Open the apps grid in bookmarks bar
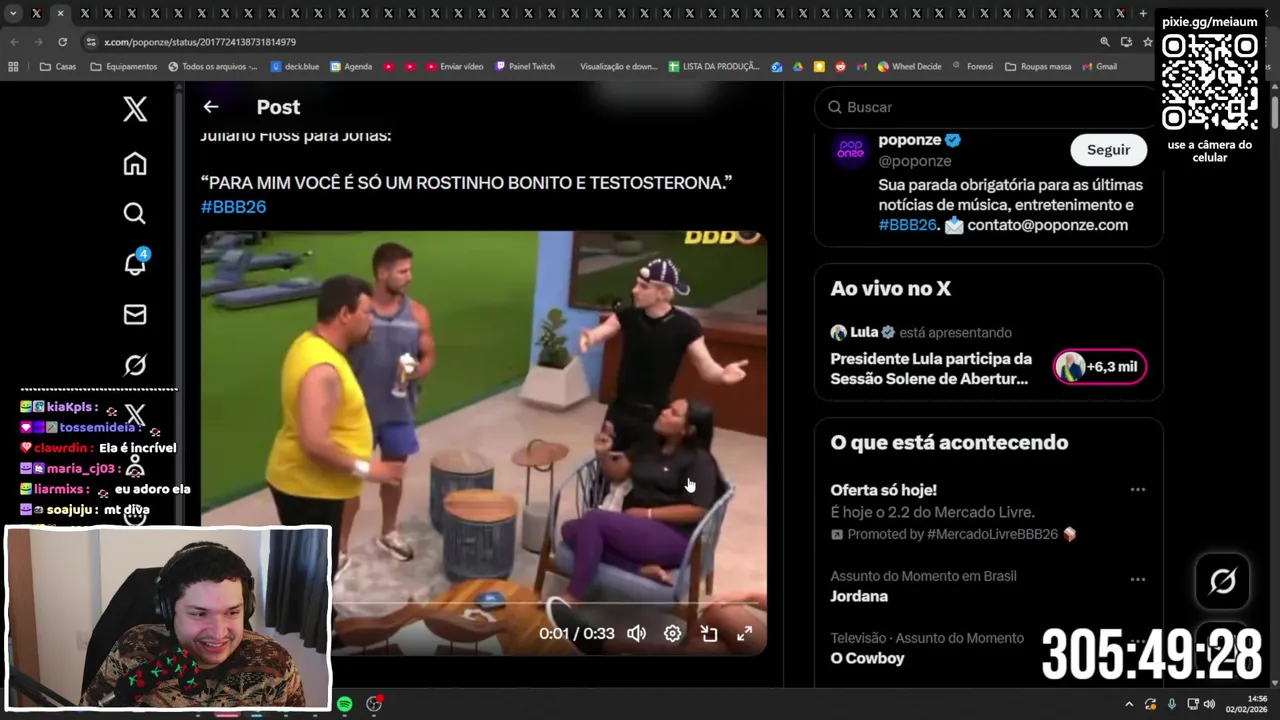The width and height of the screenshot is (1280, 720). coord(13,67)
